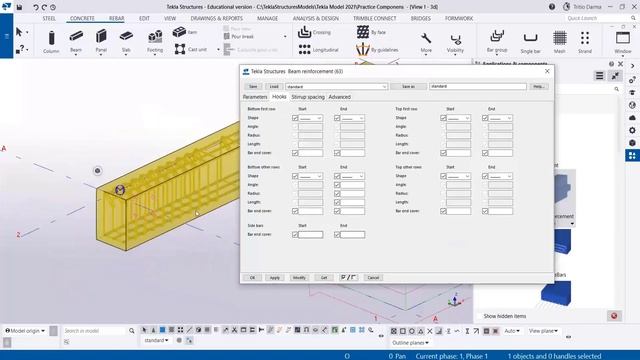Select the Single bar tool

point(530,42)
